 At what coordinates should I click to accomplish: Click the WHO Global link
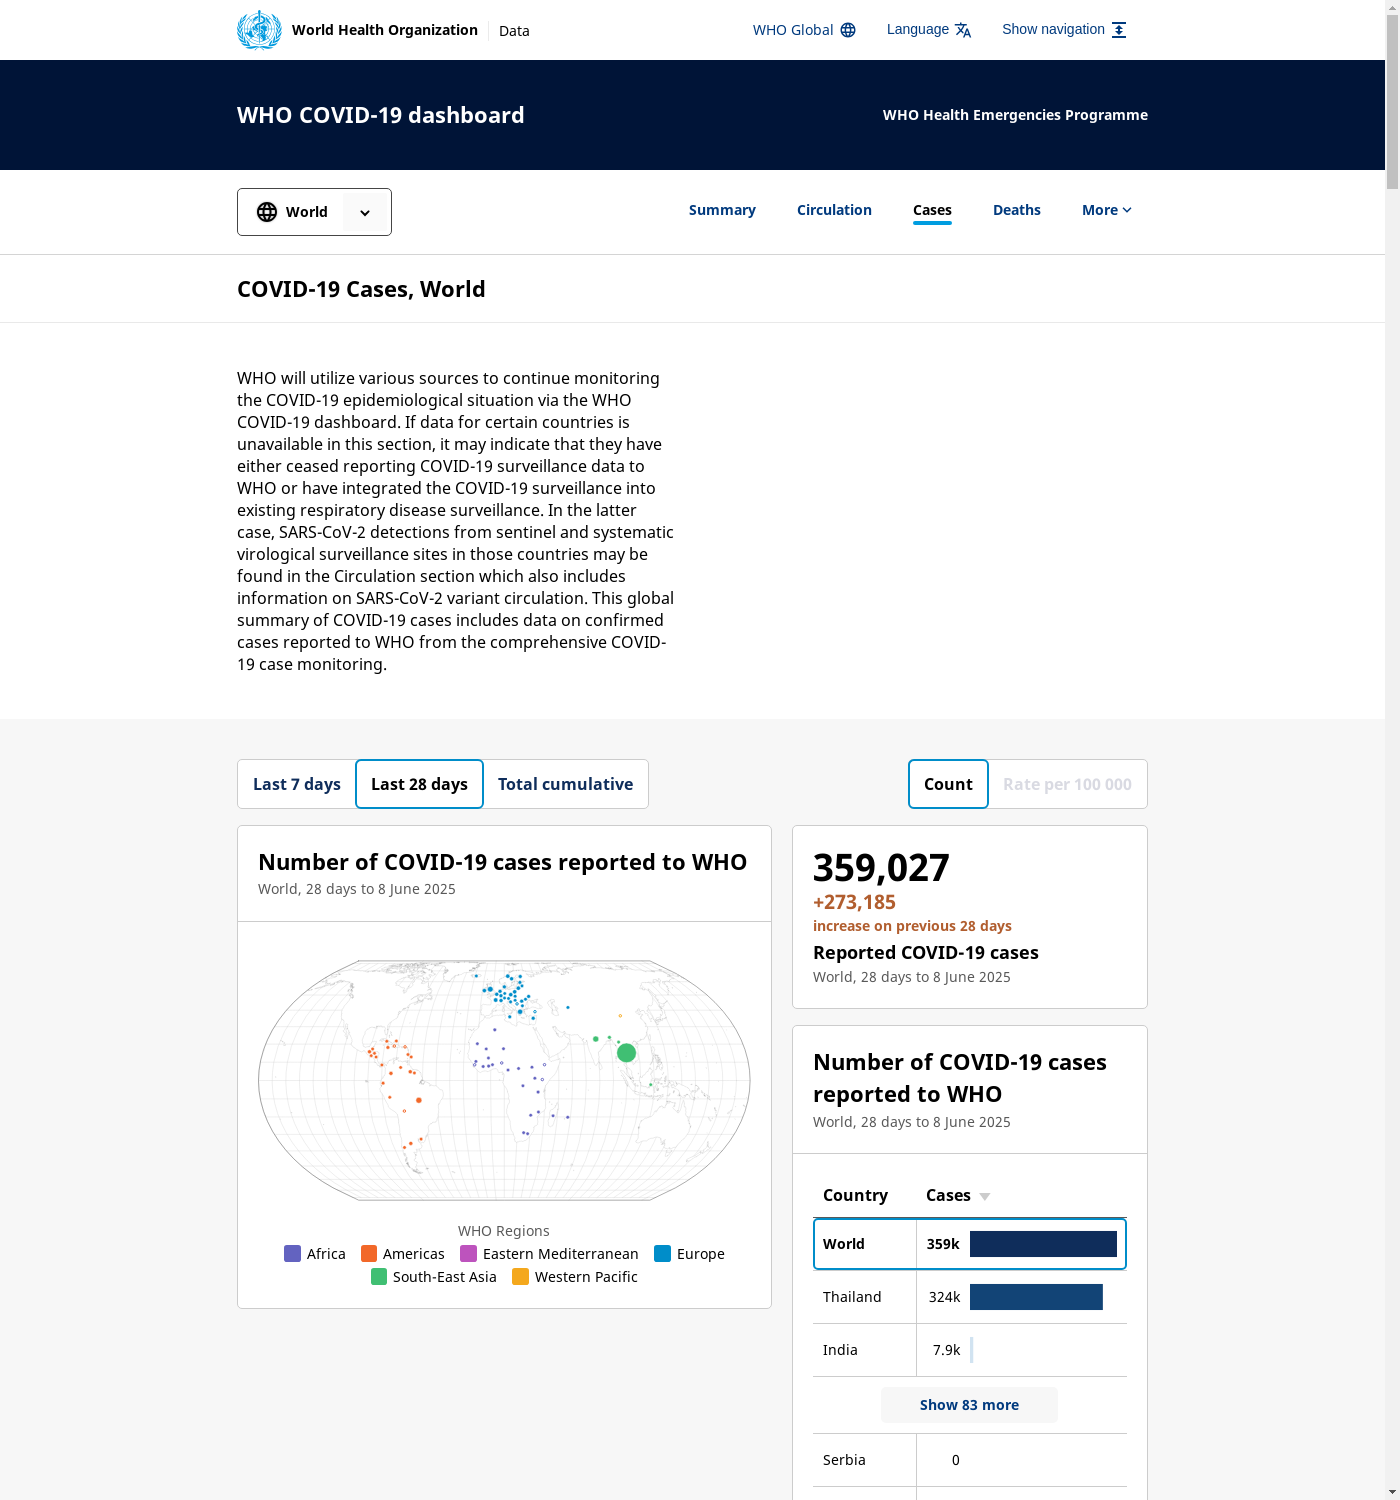[x=804, y=30]
